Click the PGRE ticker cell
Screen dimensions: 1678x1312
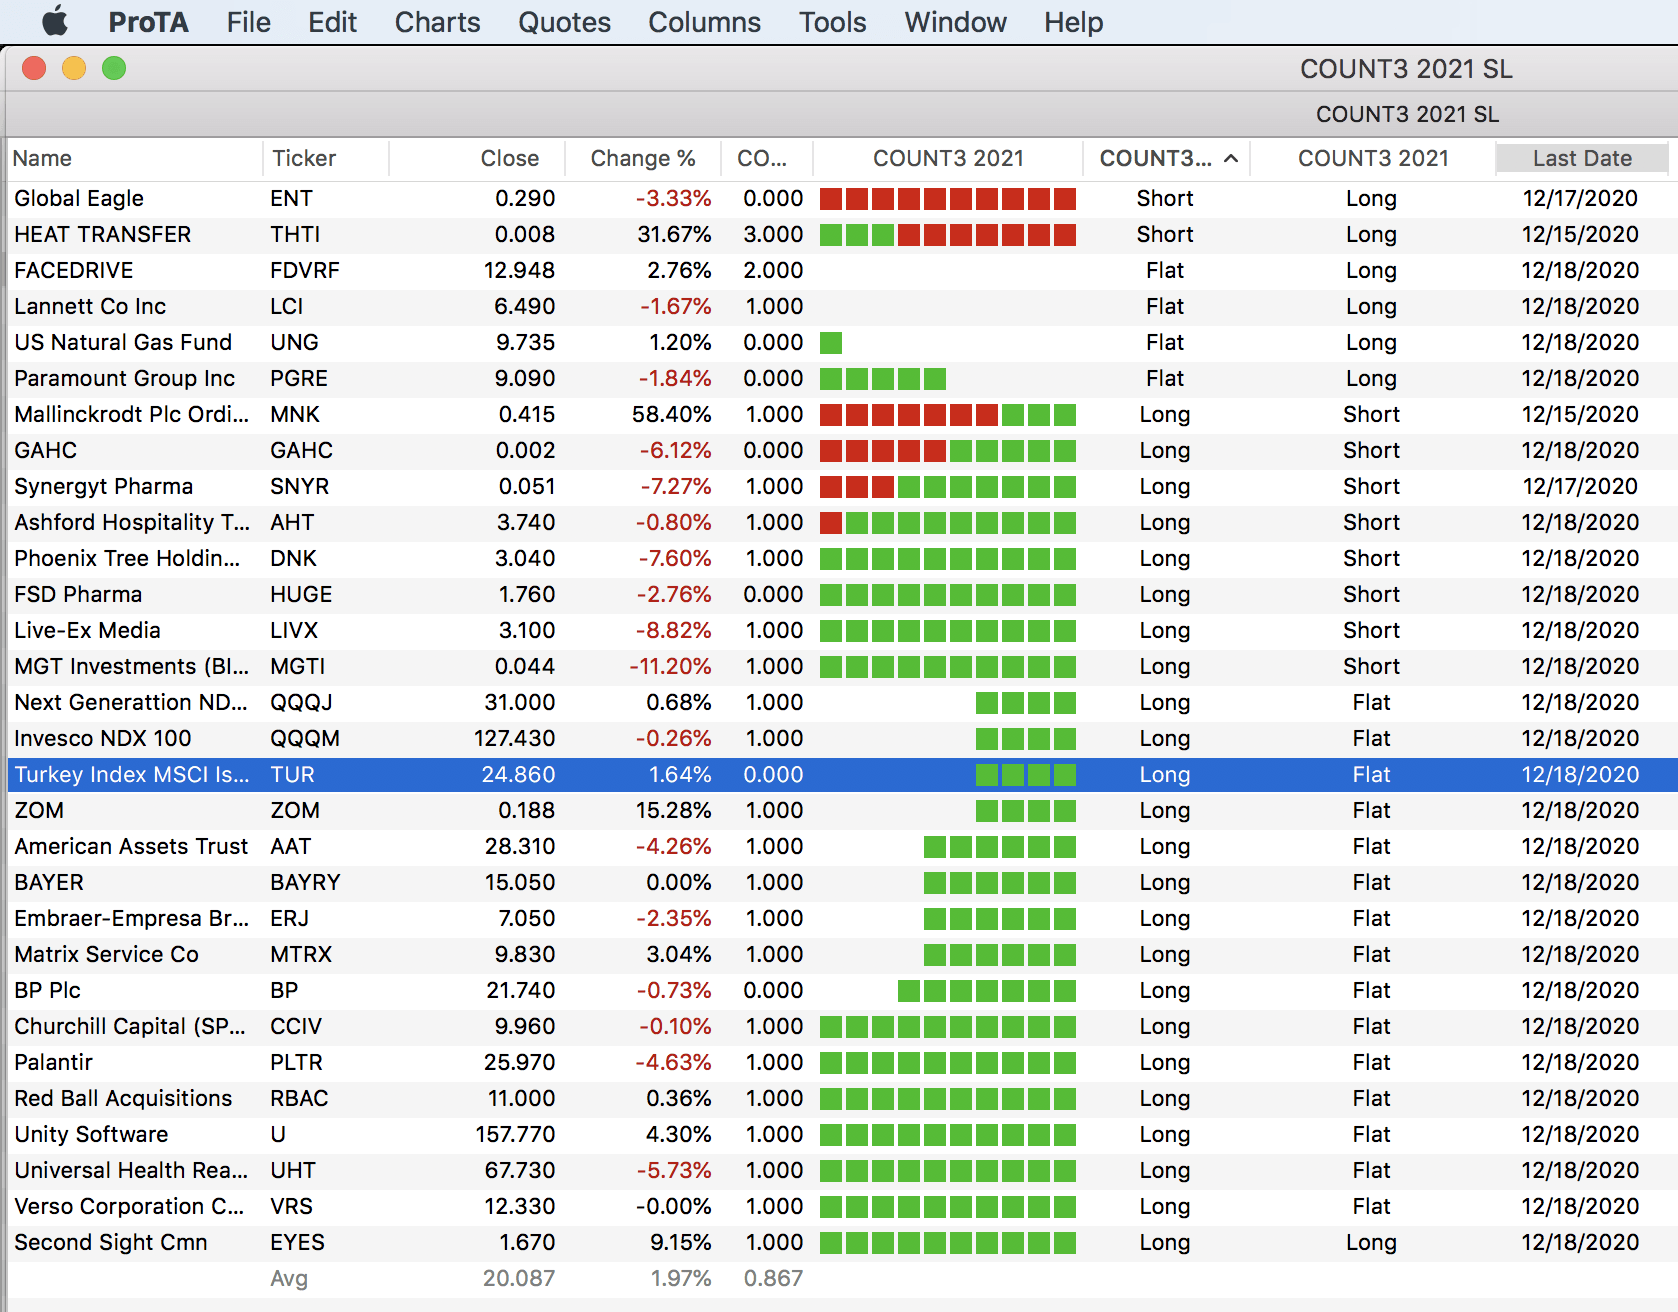(x=299, y=378)
